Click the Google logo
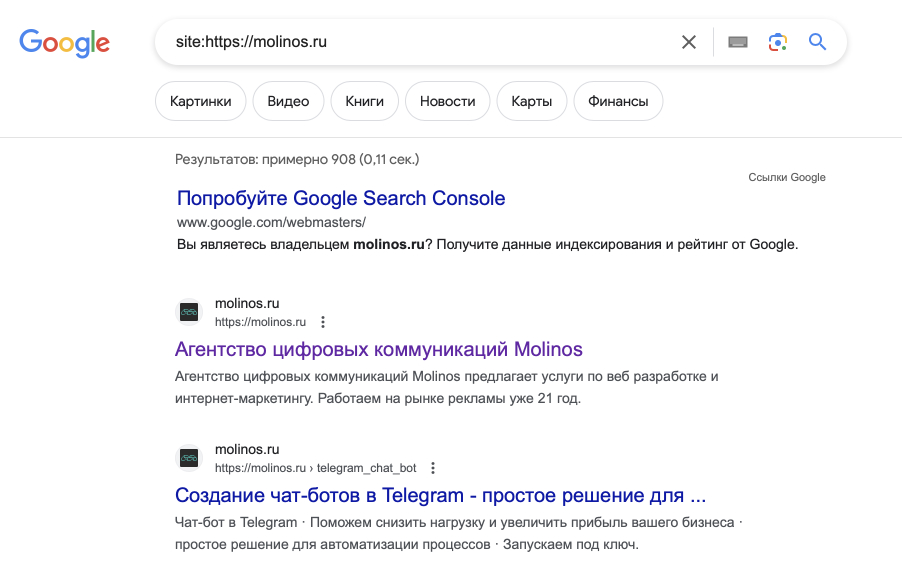Image resolution: width=902 pixels, height=572 pixels. coord(64,43)
